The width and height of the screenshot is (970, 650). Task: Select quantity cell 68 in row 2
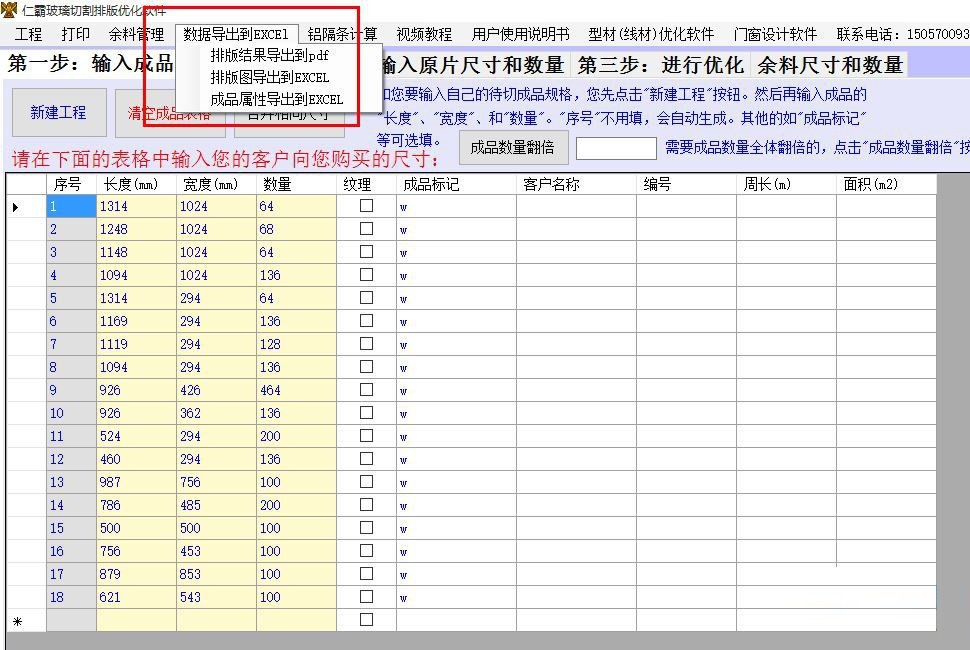(296, 229)
